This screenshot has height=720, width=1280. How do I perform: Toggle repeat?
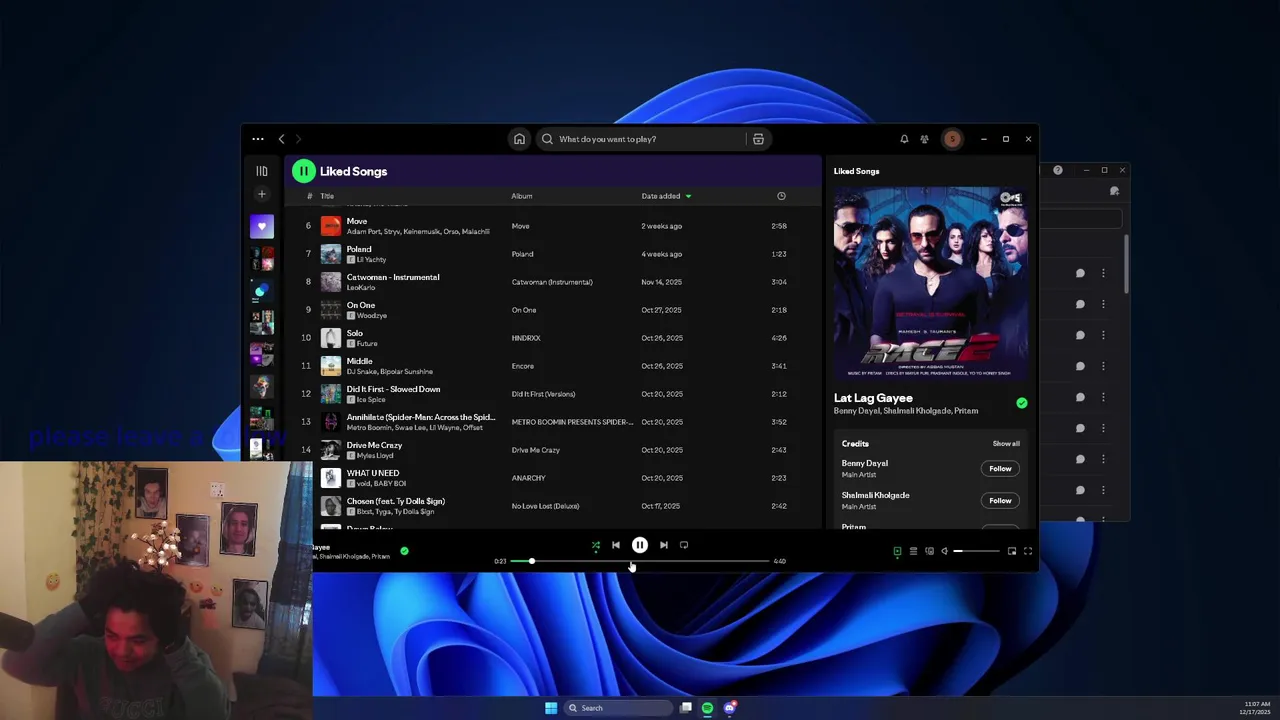pos(684,545)
